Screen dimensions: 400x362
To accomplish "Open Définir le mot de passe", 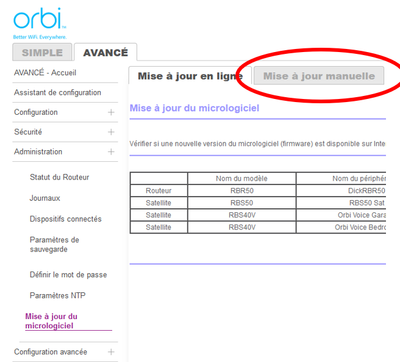I will click(68, 275).
